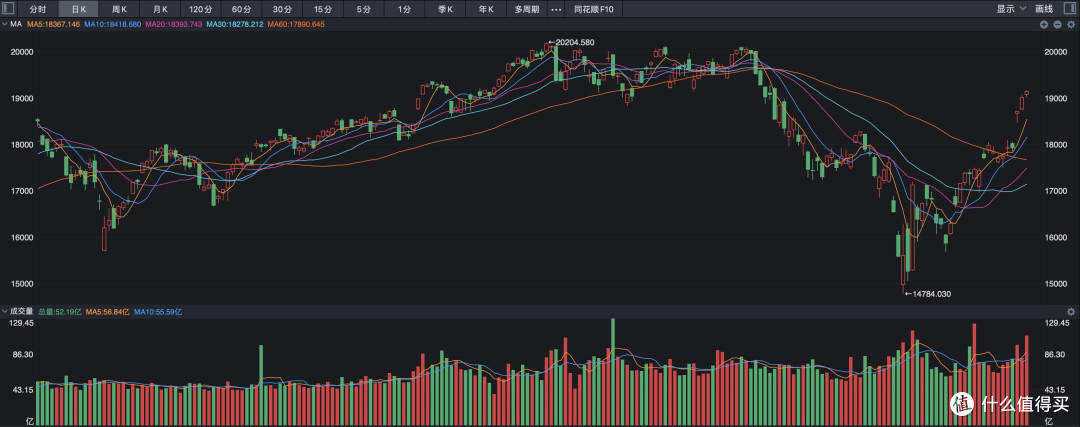Open more periods via the ellipsis
Screen dimensions: 1080x427
556,9
